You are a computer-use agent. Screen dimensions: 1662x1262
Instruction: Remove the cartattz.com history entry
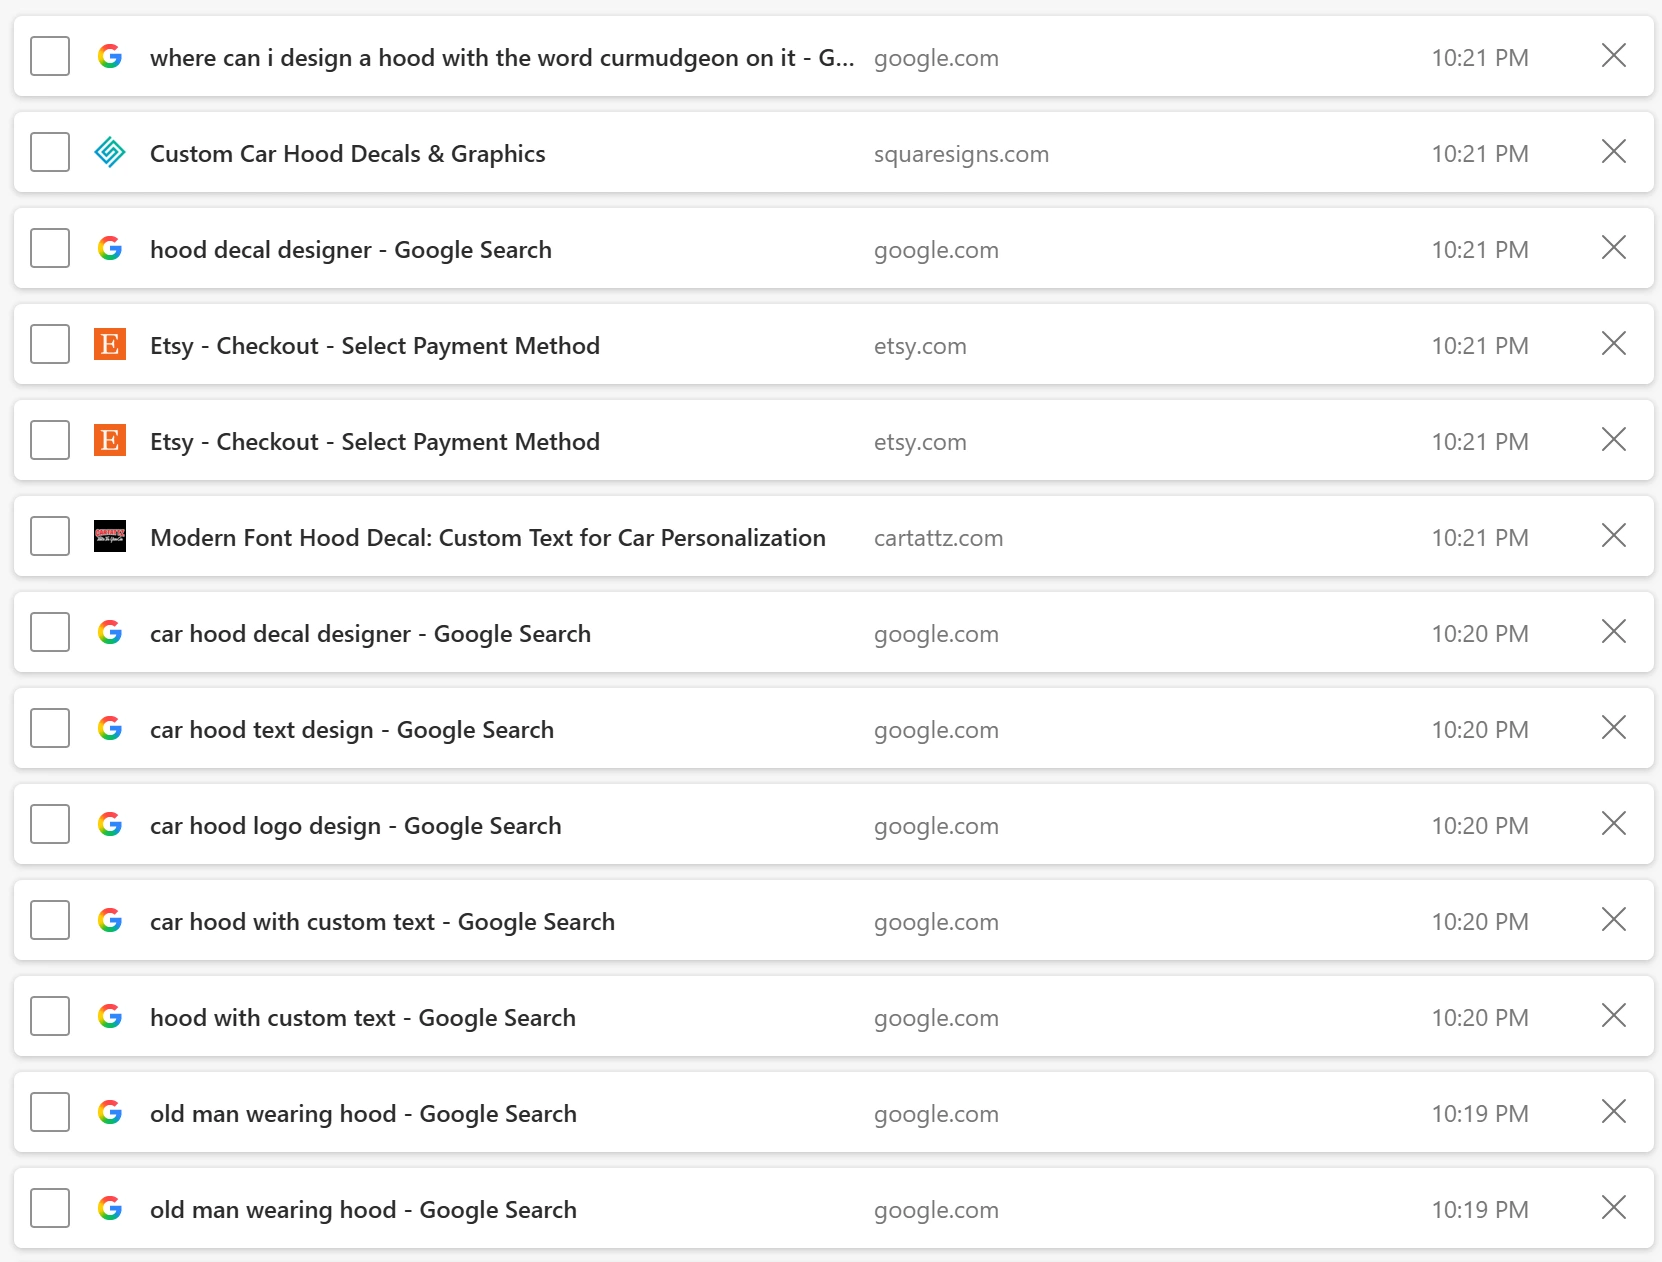[1613, 536]
